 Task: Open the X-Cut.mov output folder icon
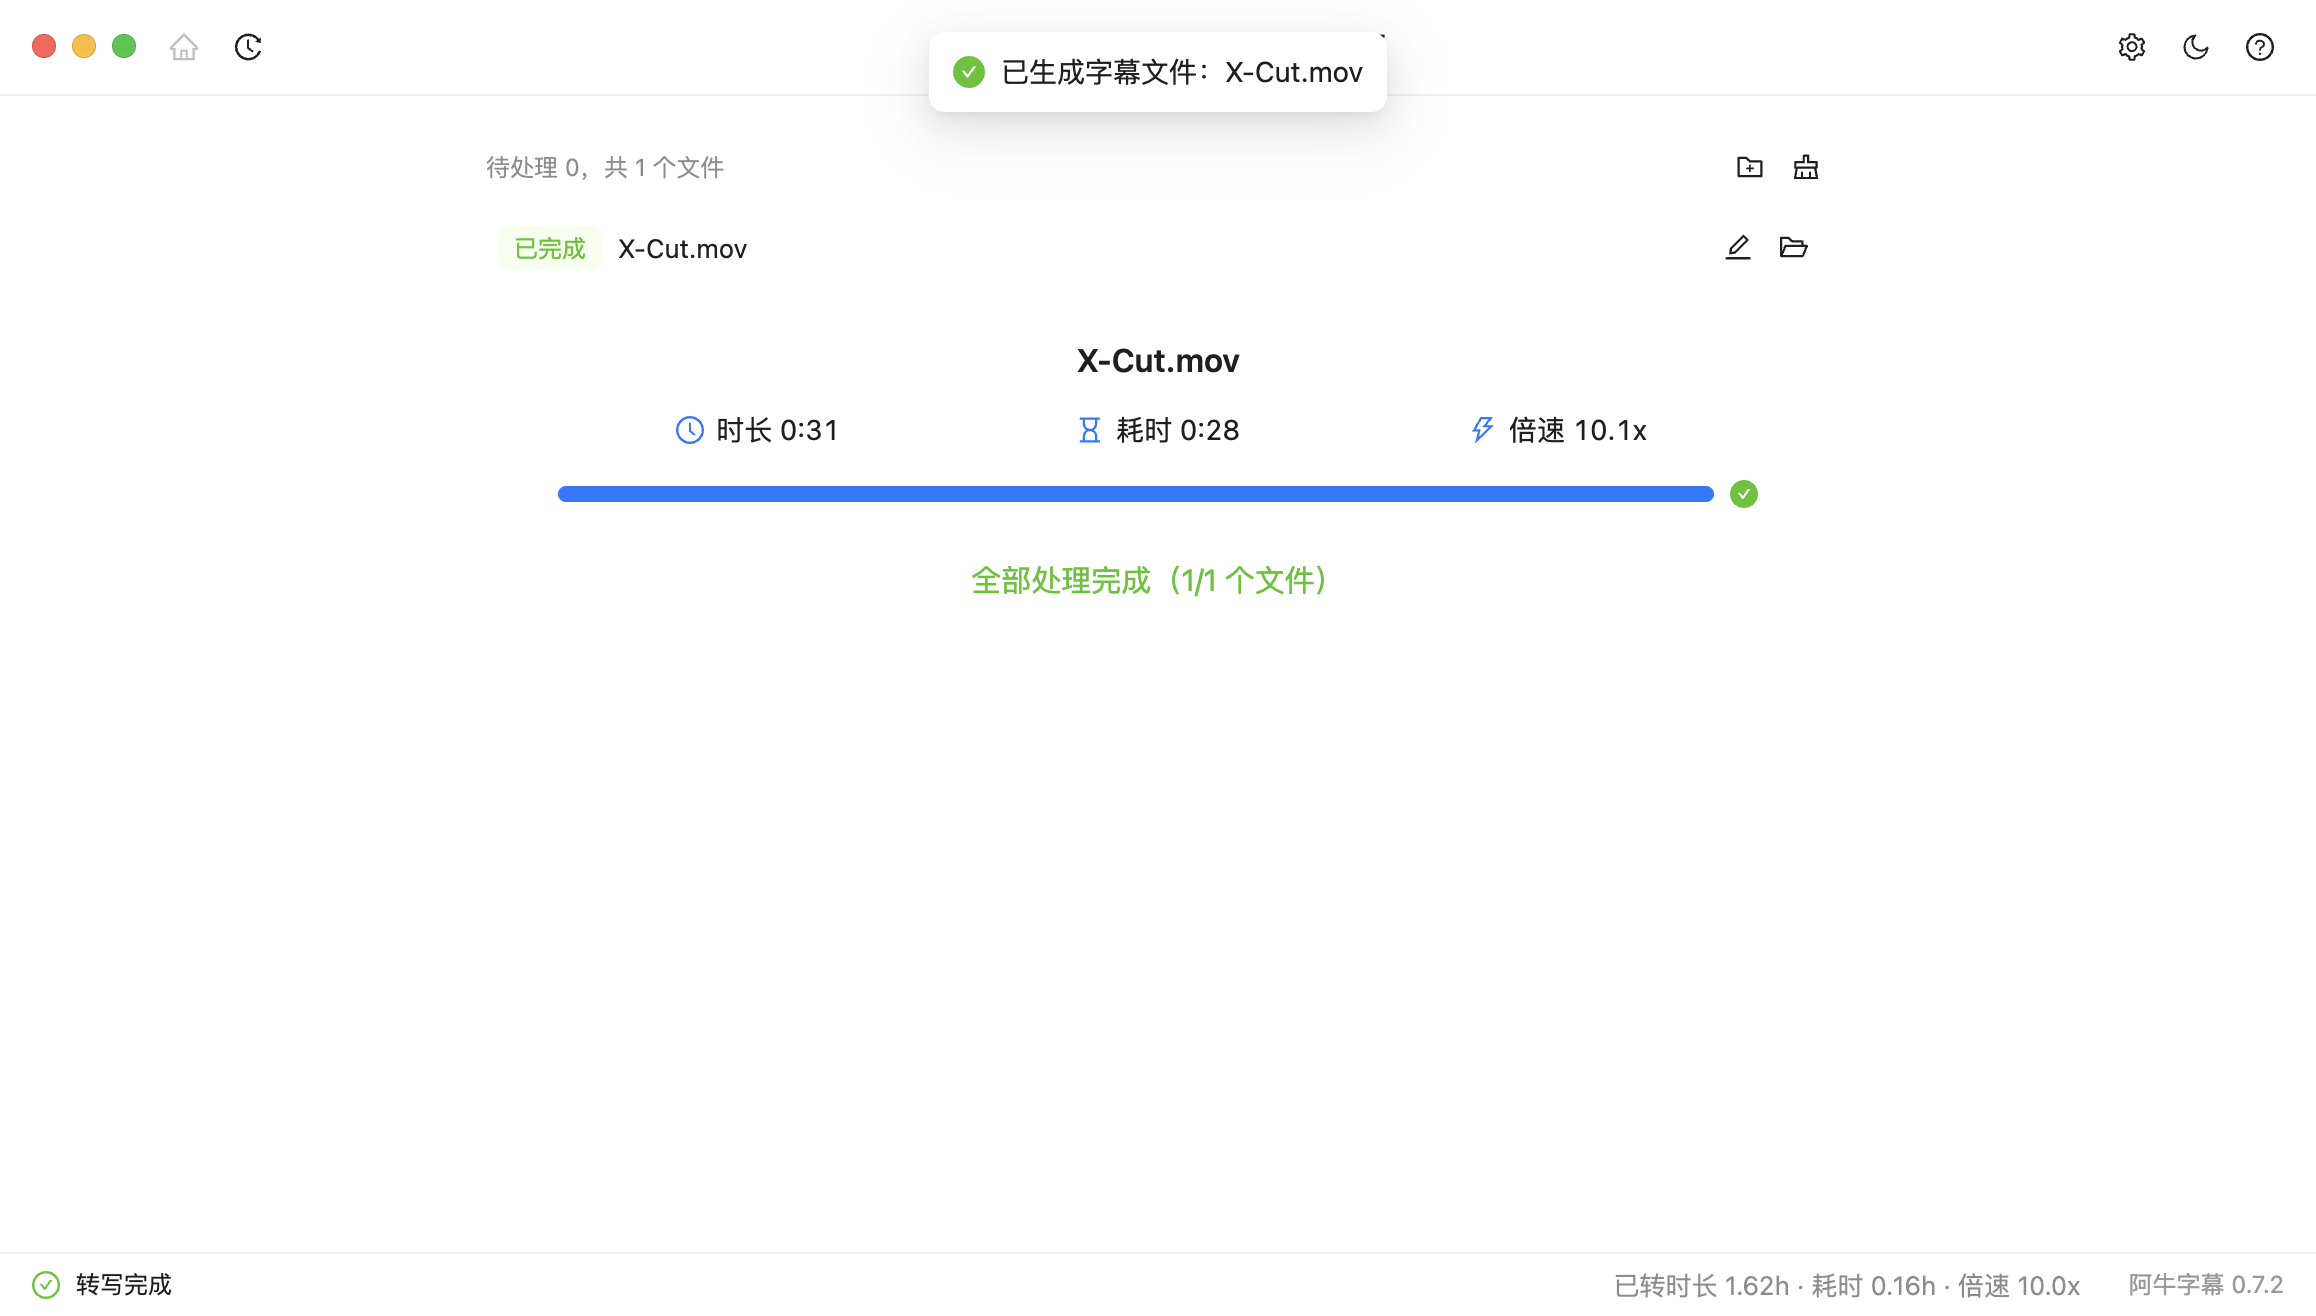(1794, 247)
